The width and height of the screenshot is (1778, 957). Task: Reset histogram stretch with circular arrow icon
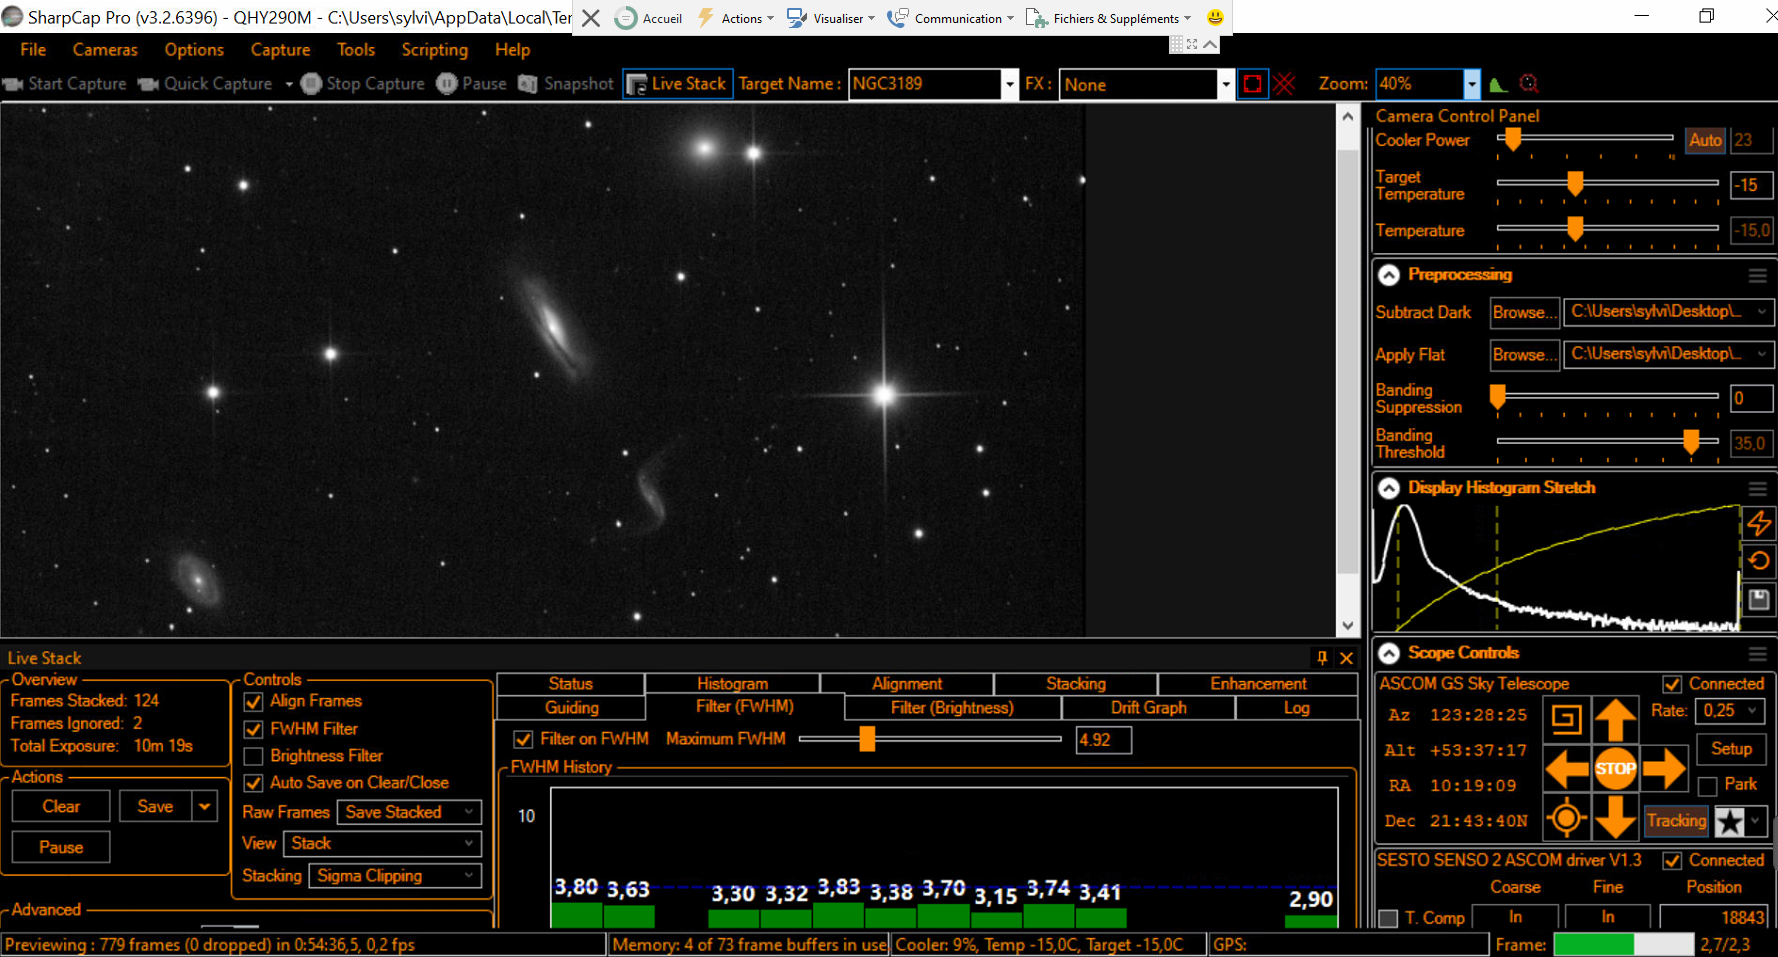1759,561
